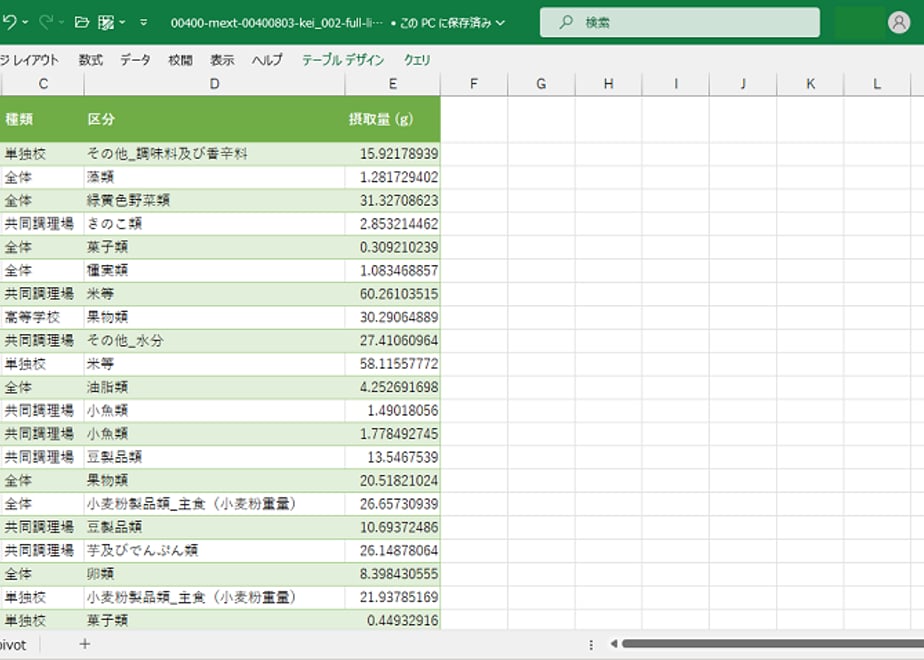Click the 摂取量 (g) header cell

pos(392,119)
